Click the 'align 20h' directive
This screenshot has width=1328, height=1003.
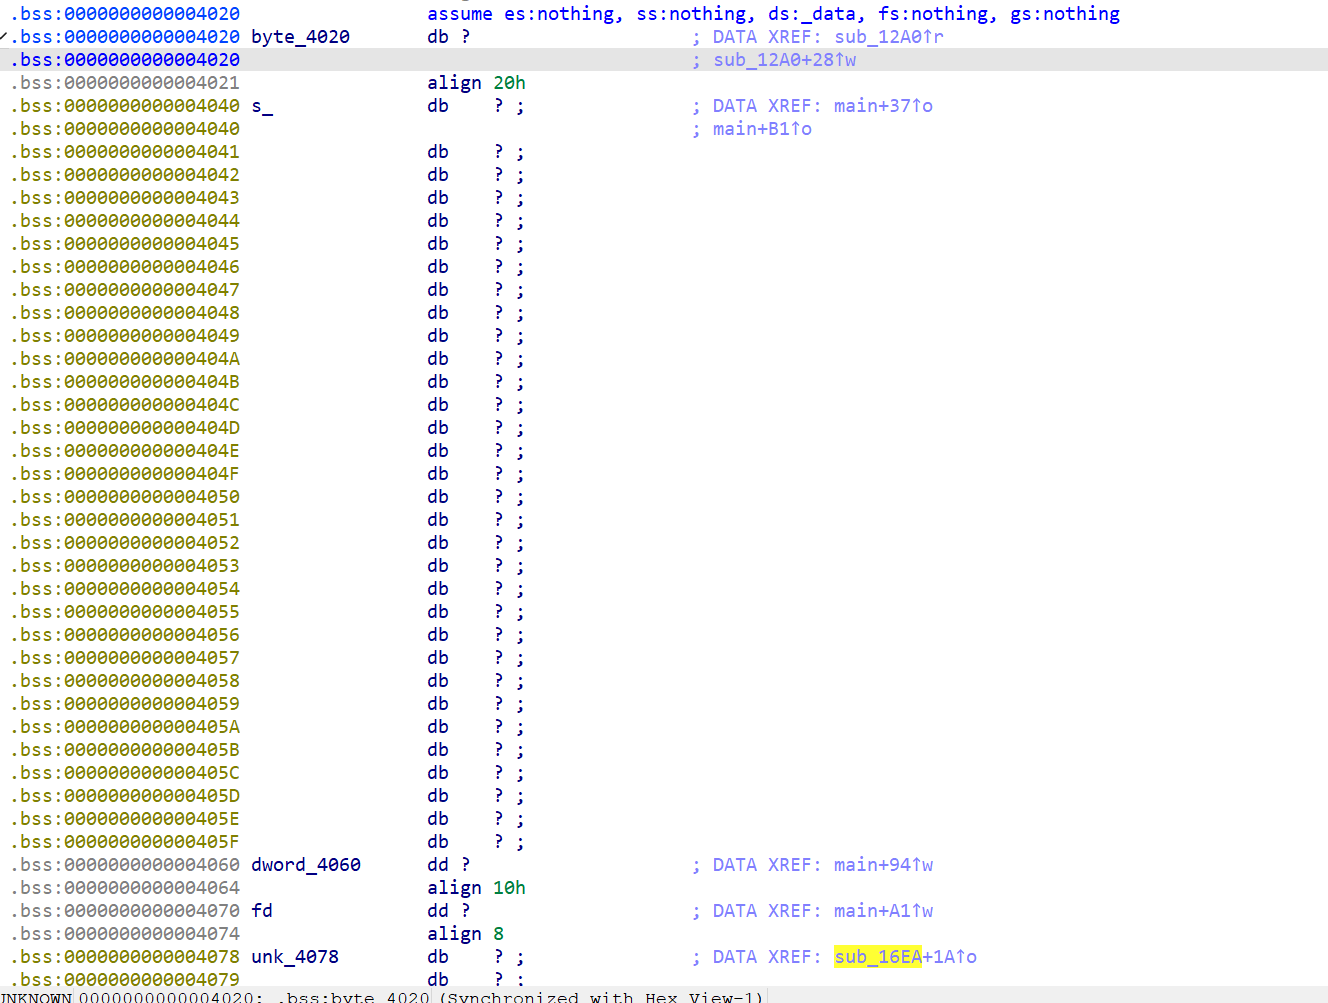click(x=476, y=83)
